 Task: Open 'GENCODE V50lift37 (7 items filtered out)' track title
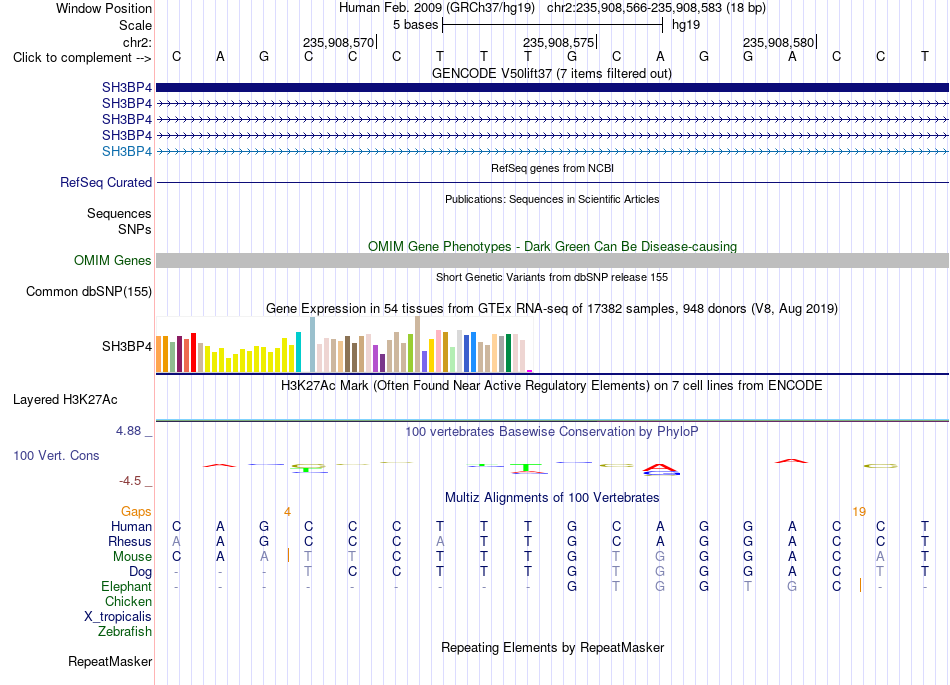pyautogui.click(x=551, y=73)
